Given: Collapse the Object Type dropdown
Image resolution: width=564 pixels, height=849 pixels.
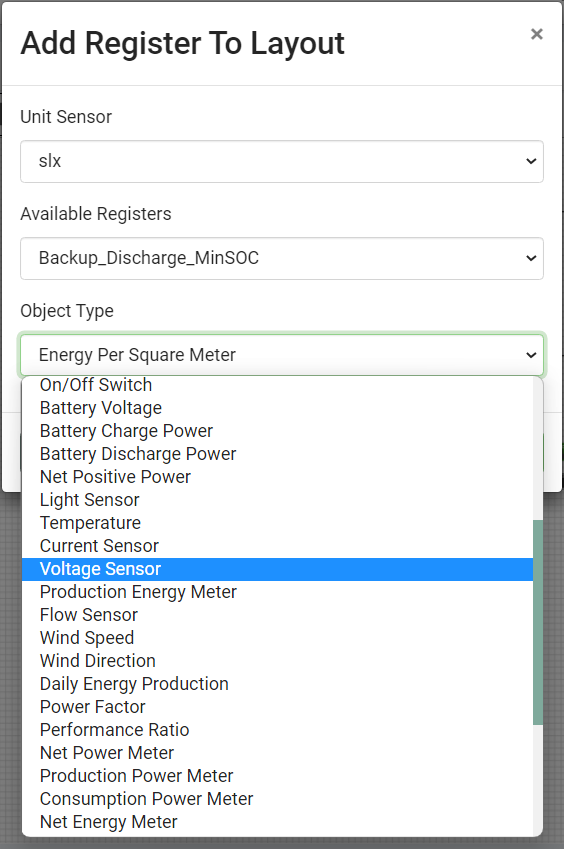Looking at the screenshot, I should pyautogui.click(x=282, y=355).
